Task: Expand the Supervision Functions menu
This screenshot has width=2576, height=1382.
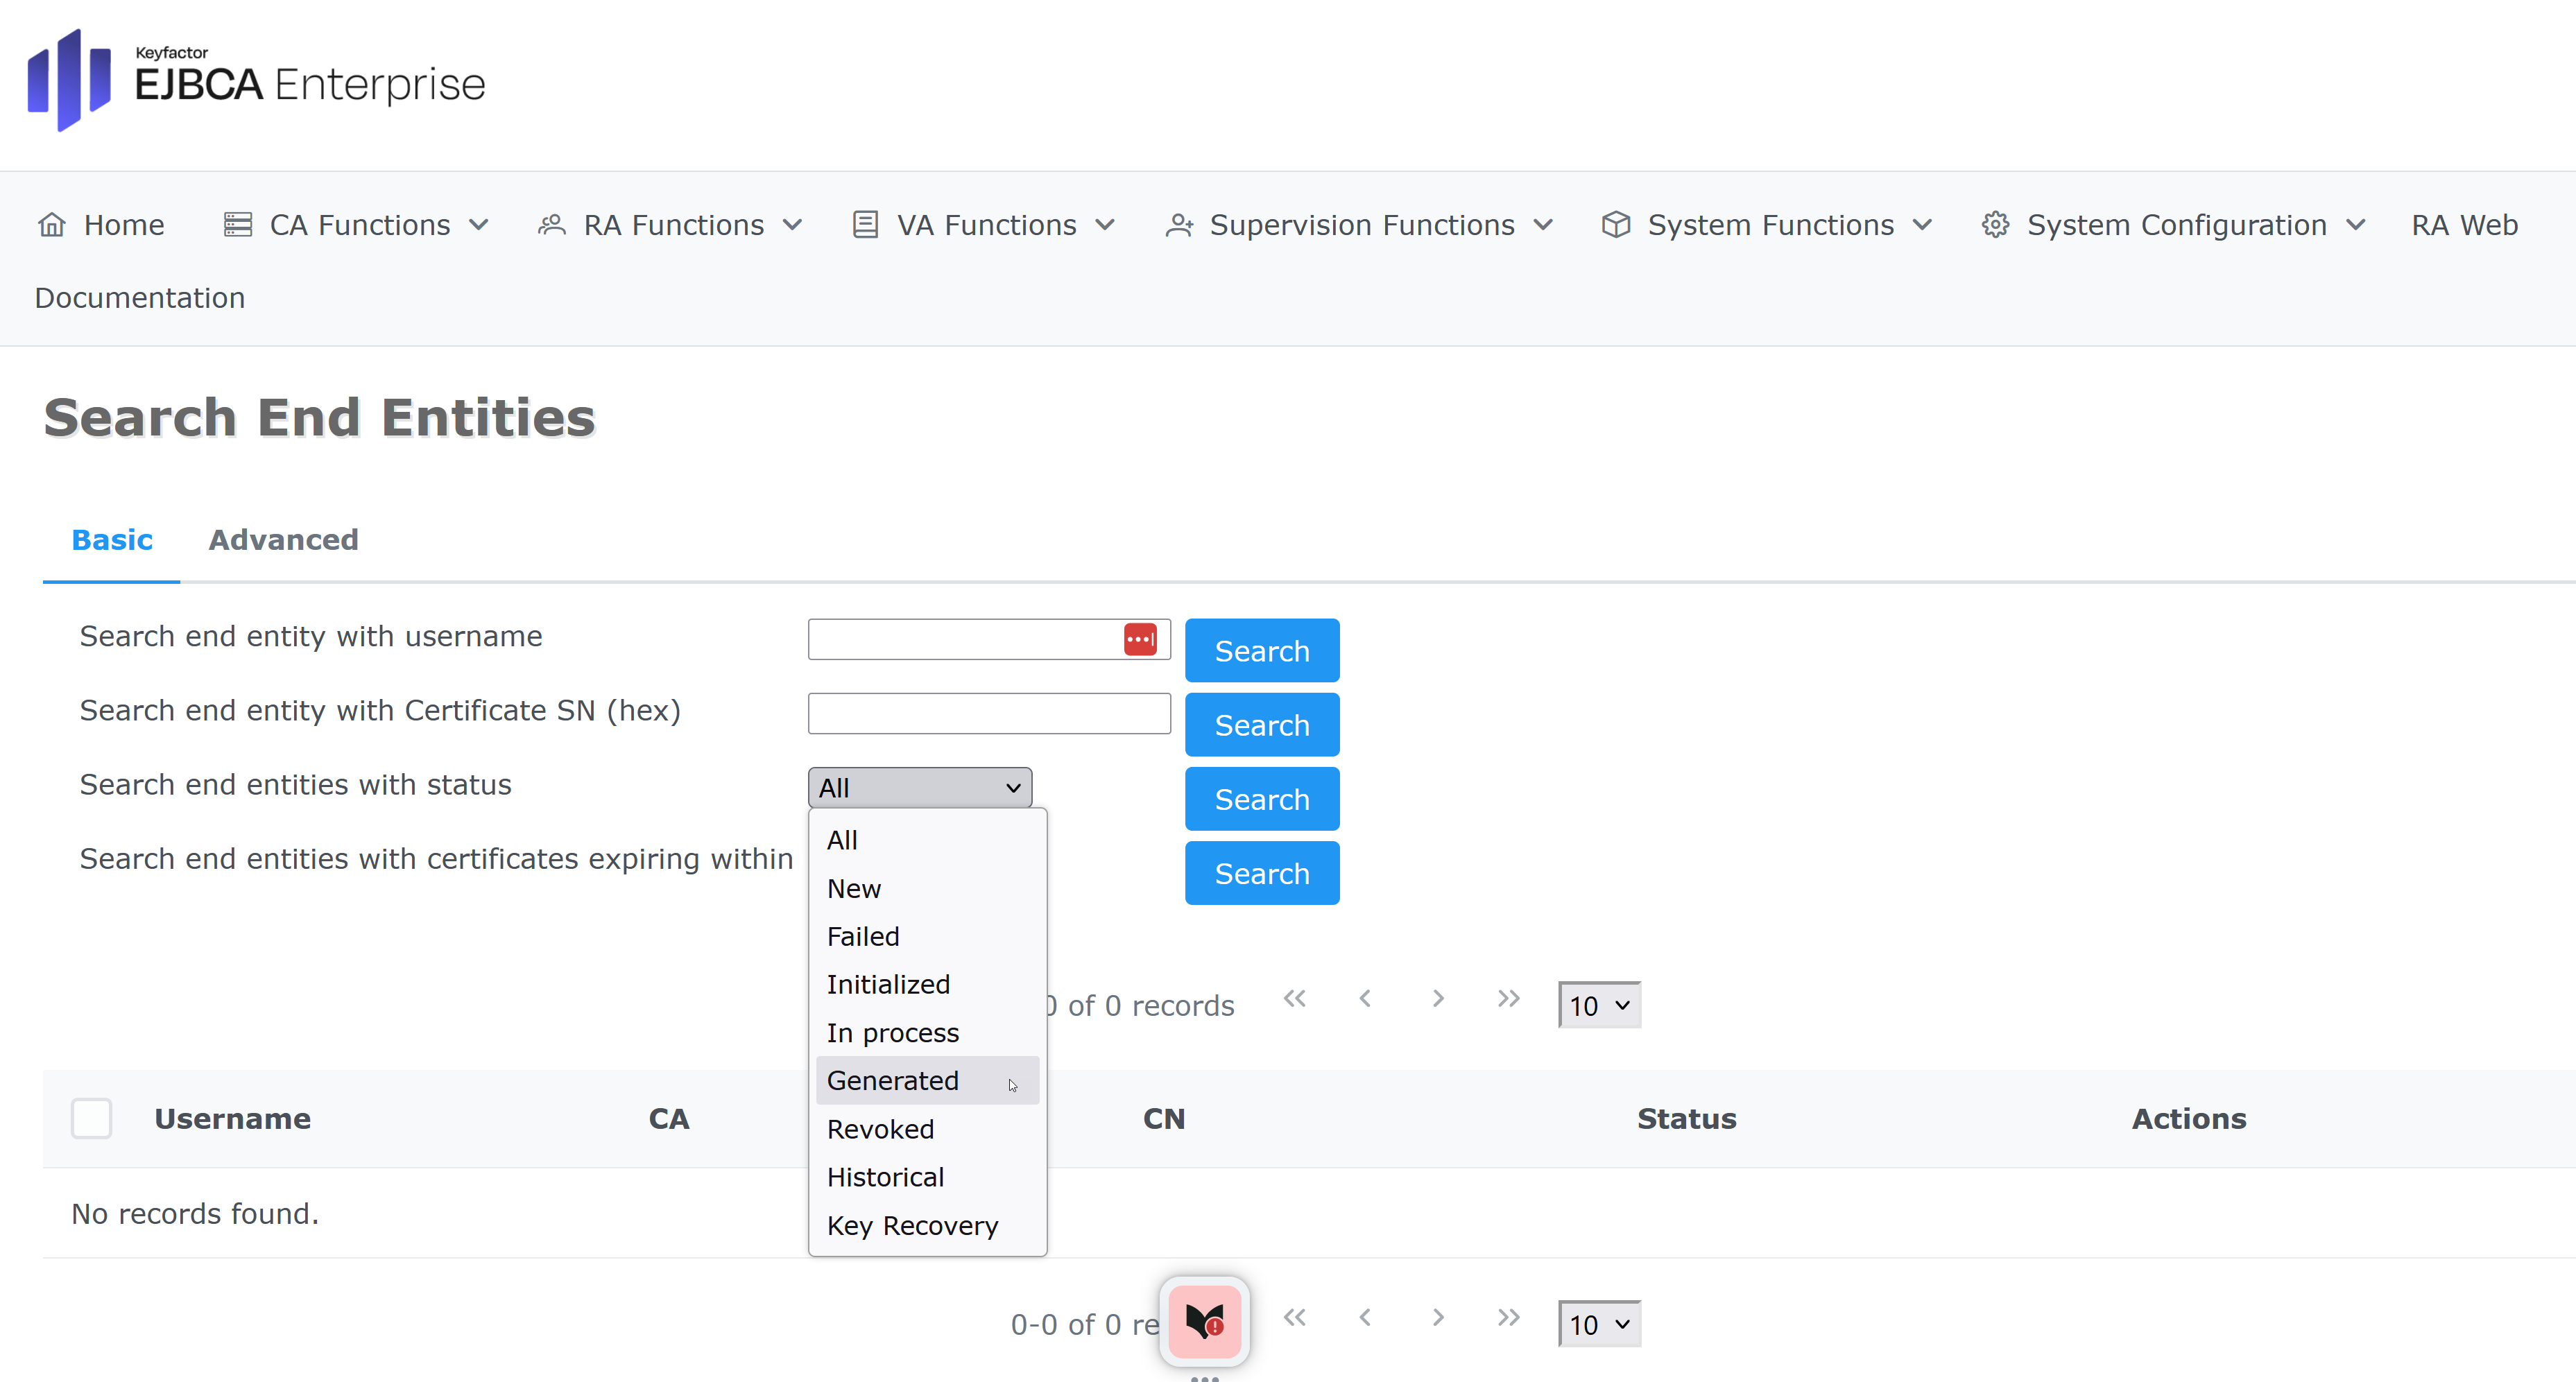Action: [1360, 225]
